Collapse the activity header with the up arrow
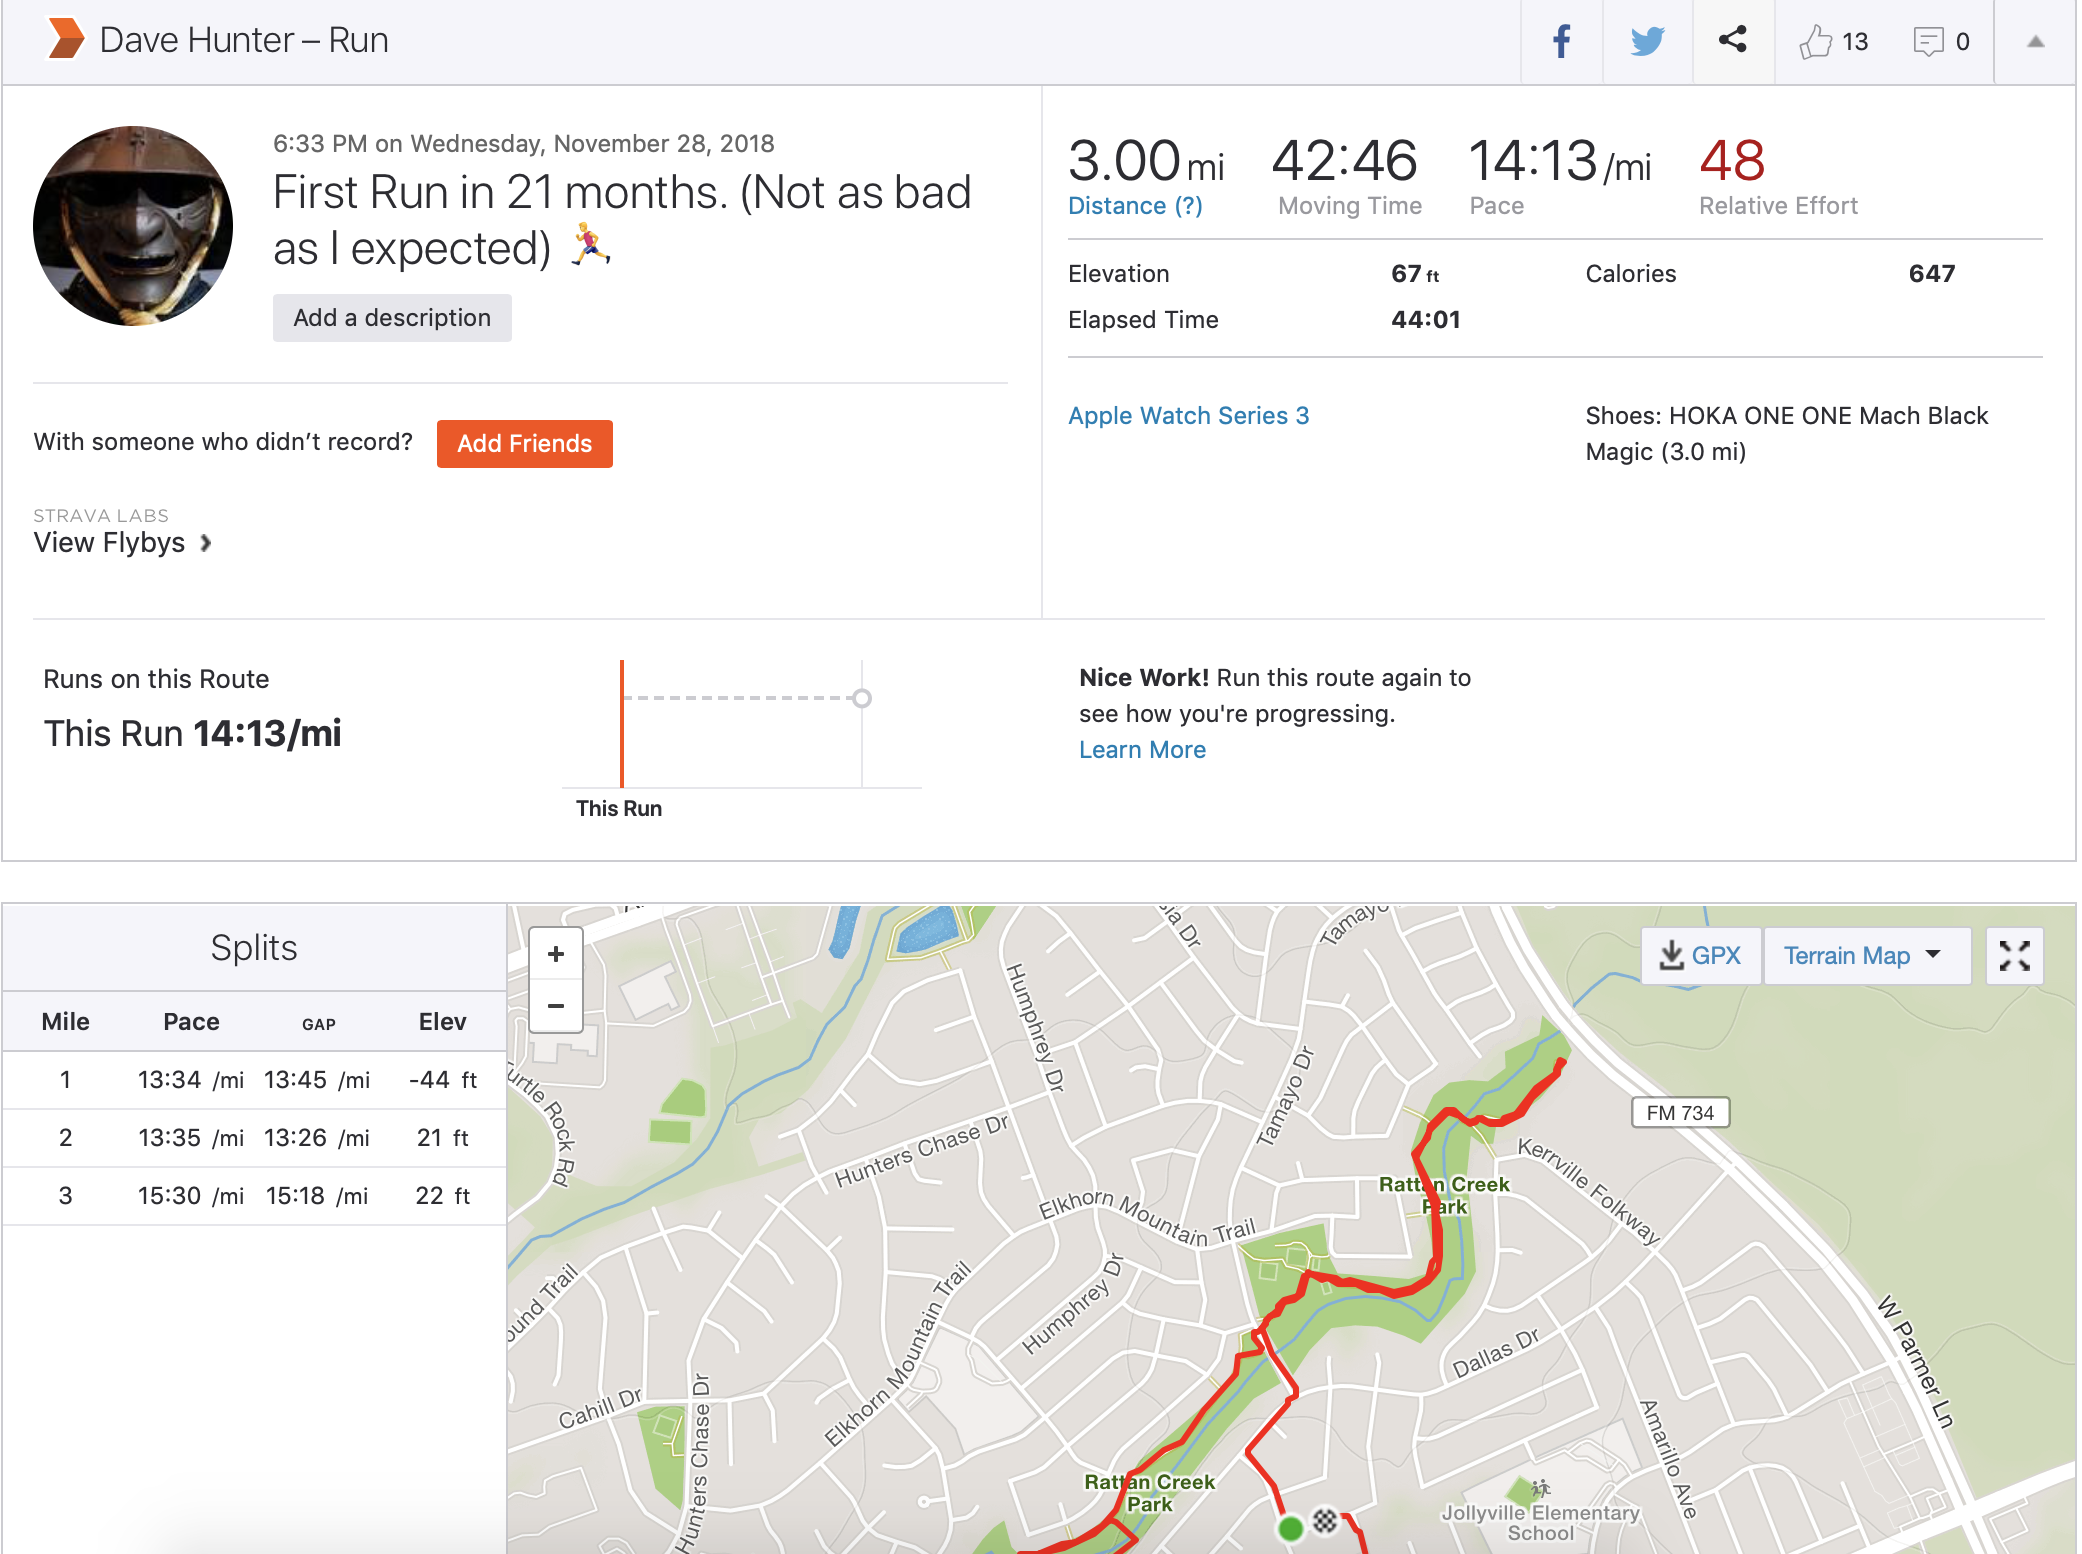The width and height of the screenshot is (2082, 1554). (2035, 42)
